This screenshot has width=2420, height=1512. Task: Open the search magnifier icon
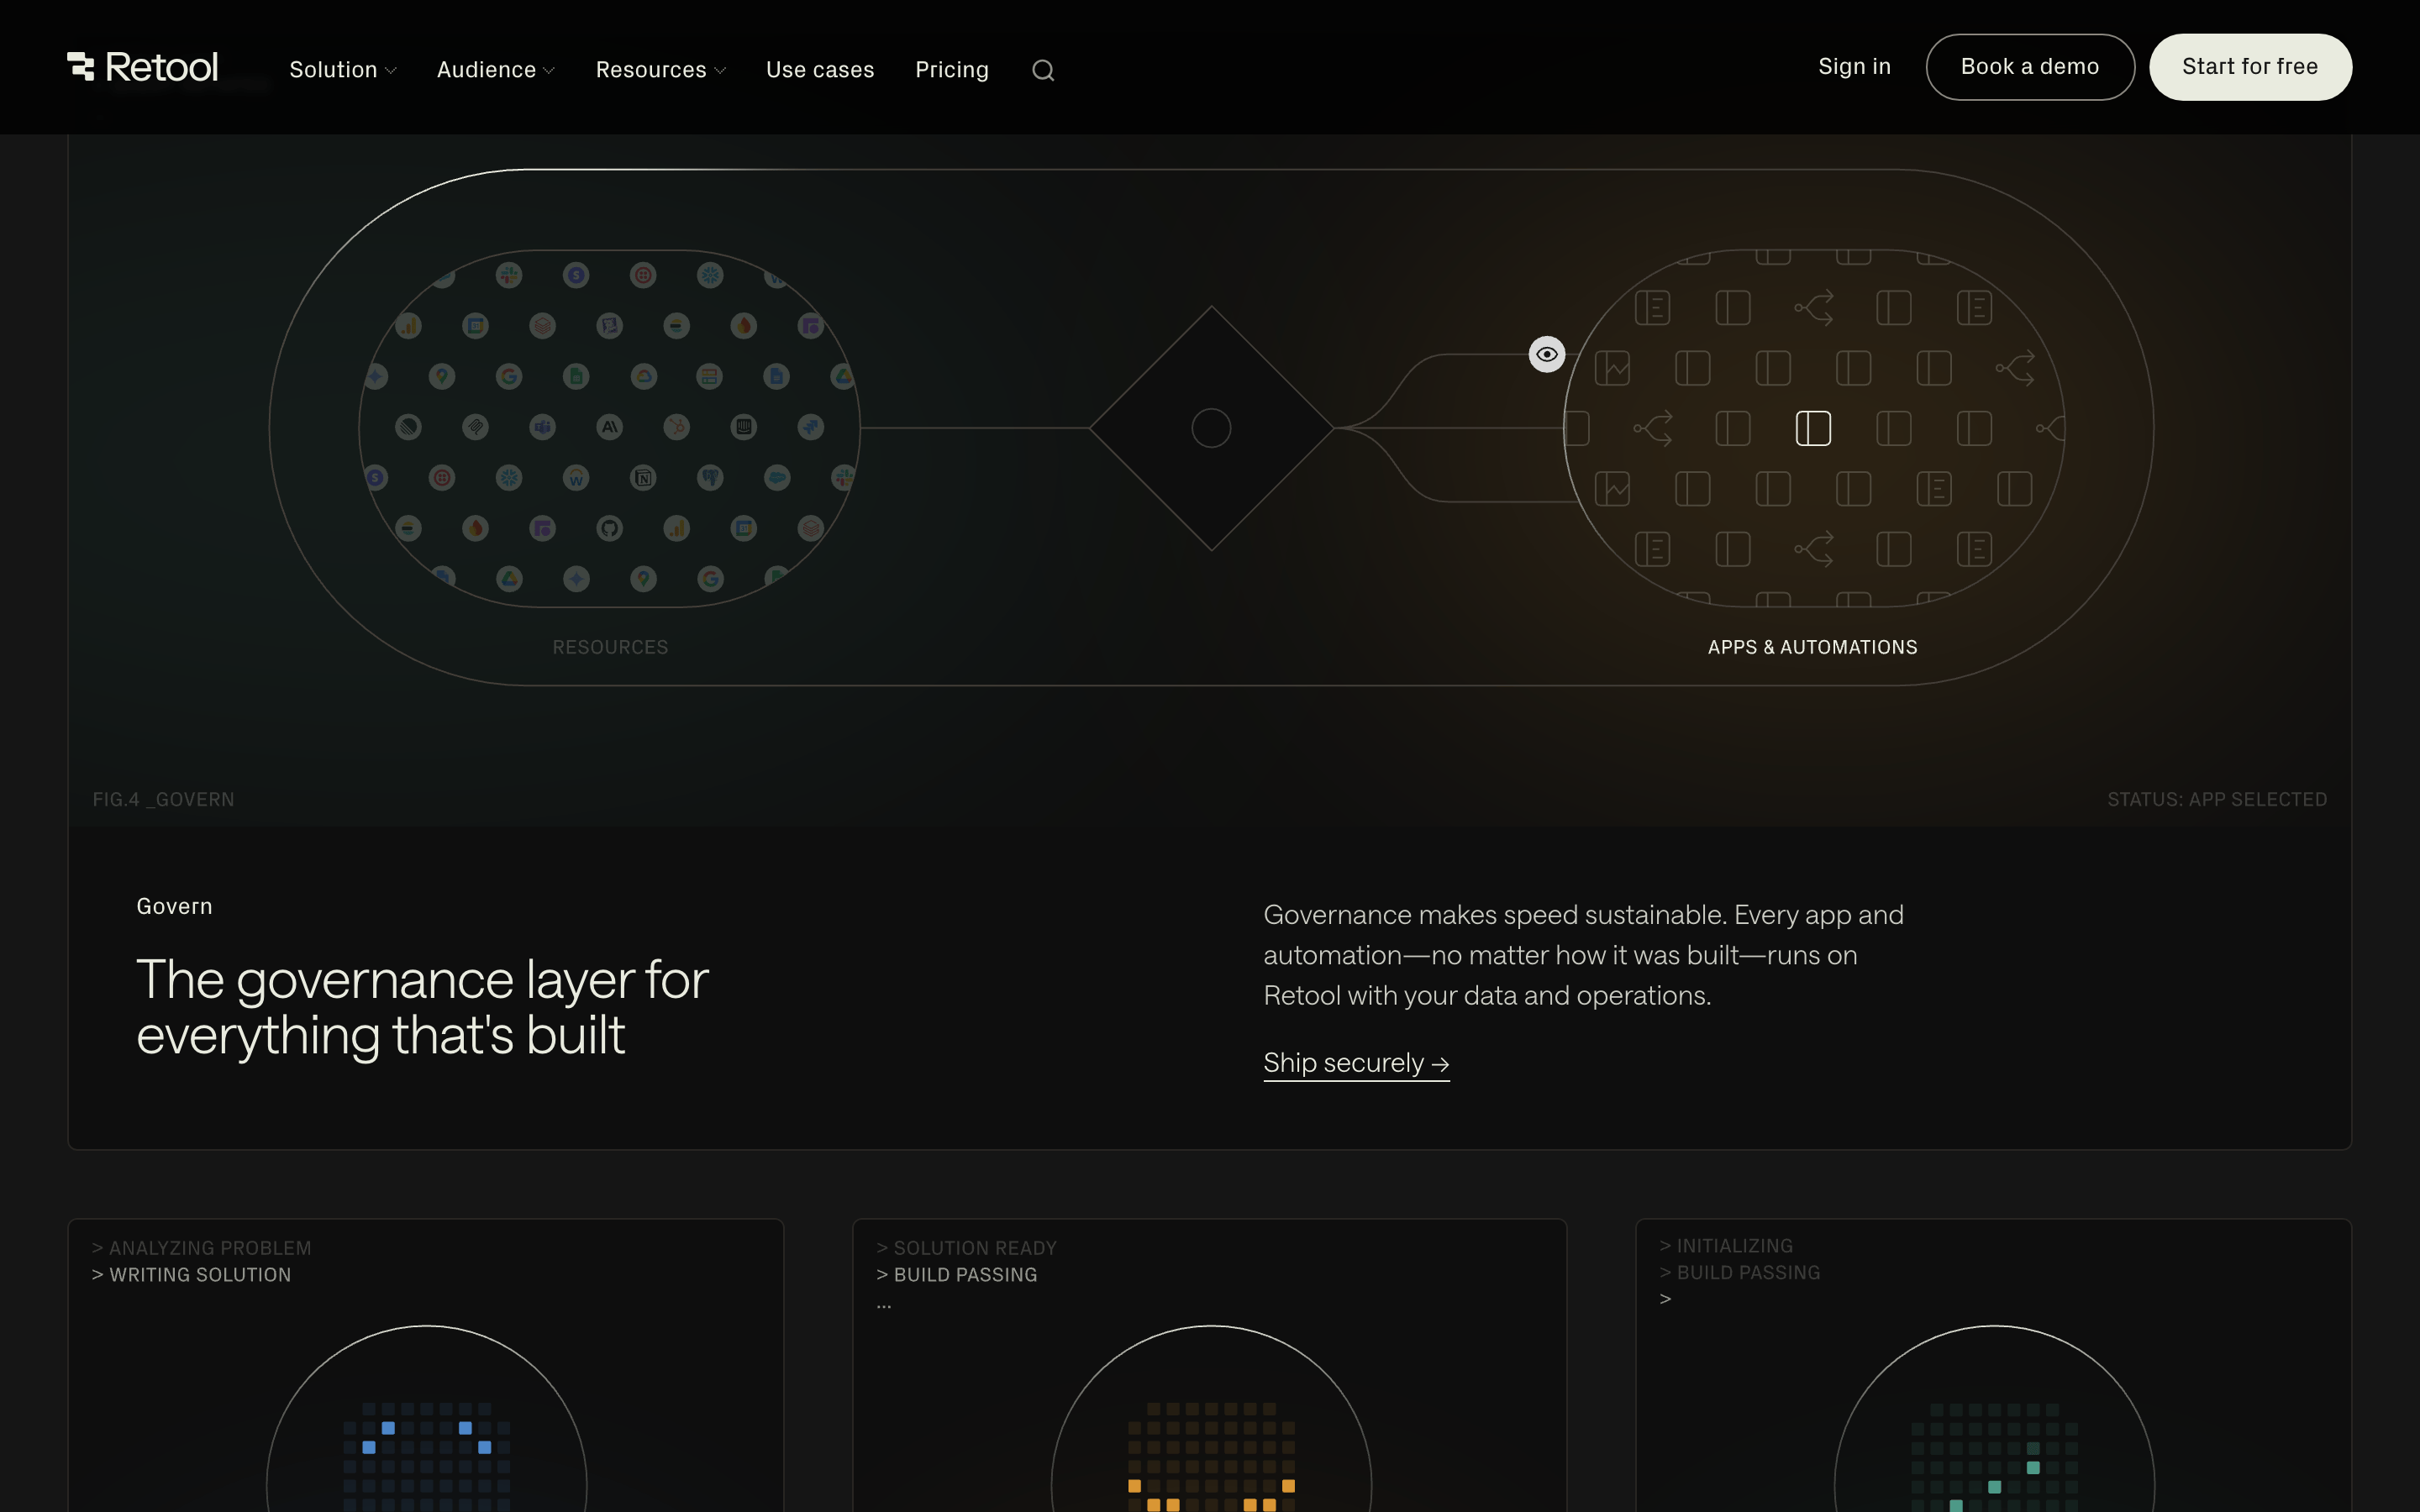click(x=1043, y=70)
